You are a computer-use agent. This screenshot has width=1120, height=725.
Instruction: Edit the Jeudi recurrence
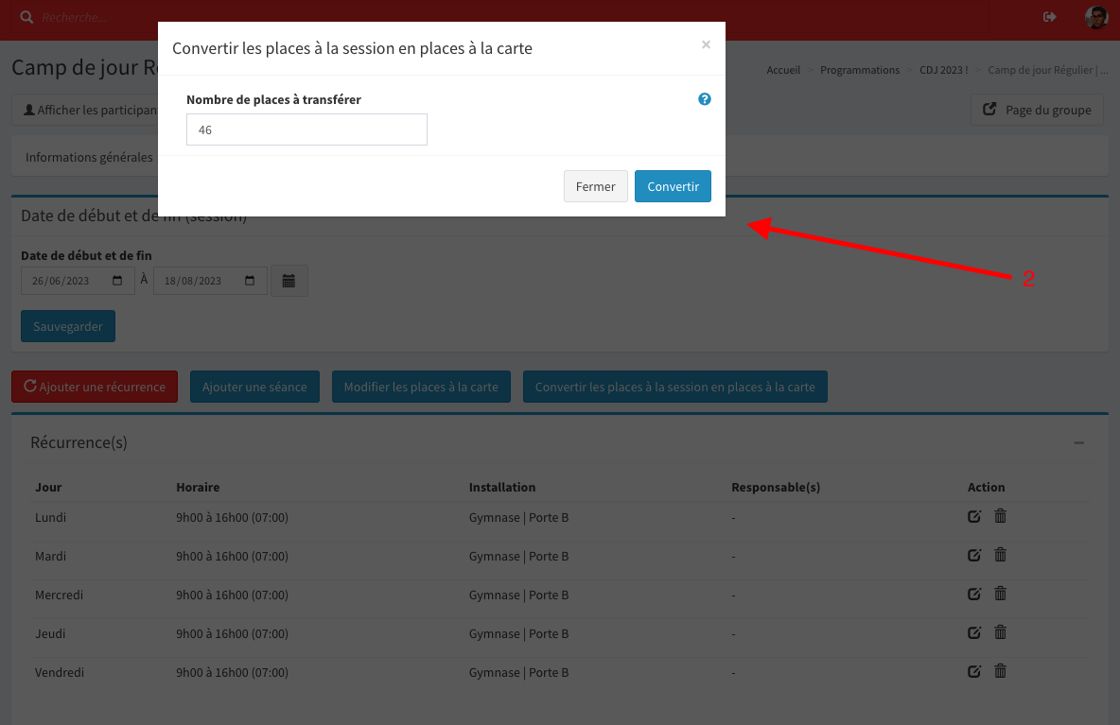pos(974,633)
